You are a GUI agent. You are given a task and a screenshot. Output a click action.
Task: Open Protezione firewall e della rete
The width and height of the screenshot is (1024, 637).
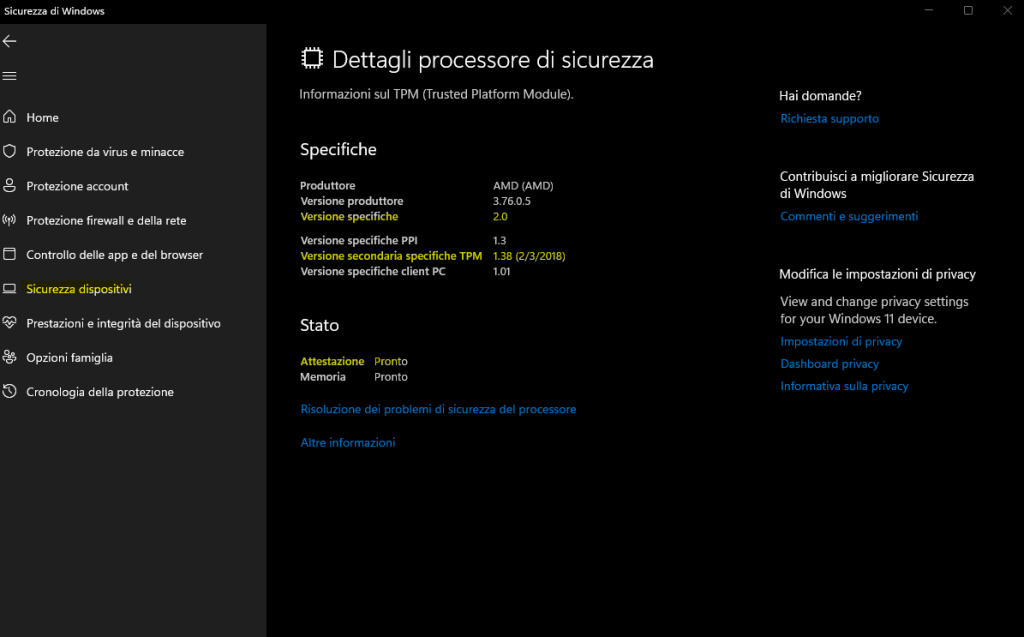click(x=106, y=220)
